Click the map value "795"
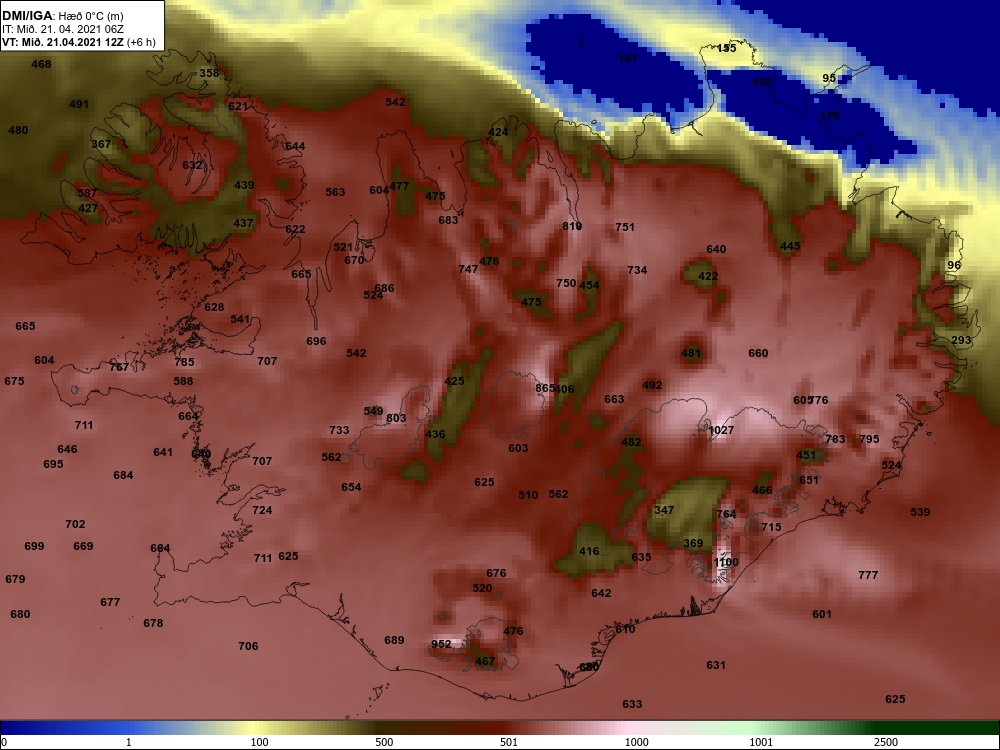Image resolution: width=1000 pixels, height=750 pixels. [869, 439]
